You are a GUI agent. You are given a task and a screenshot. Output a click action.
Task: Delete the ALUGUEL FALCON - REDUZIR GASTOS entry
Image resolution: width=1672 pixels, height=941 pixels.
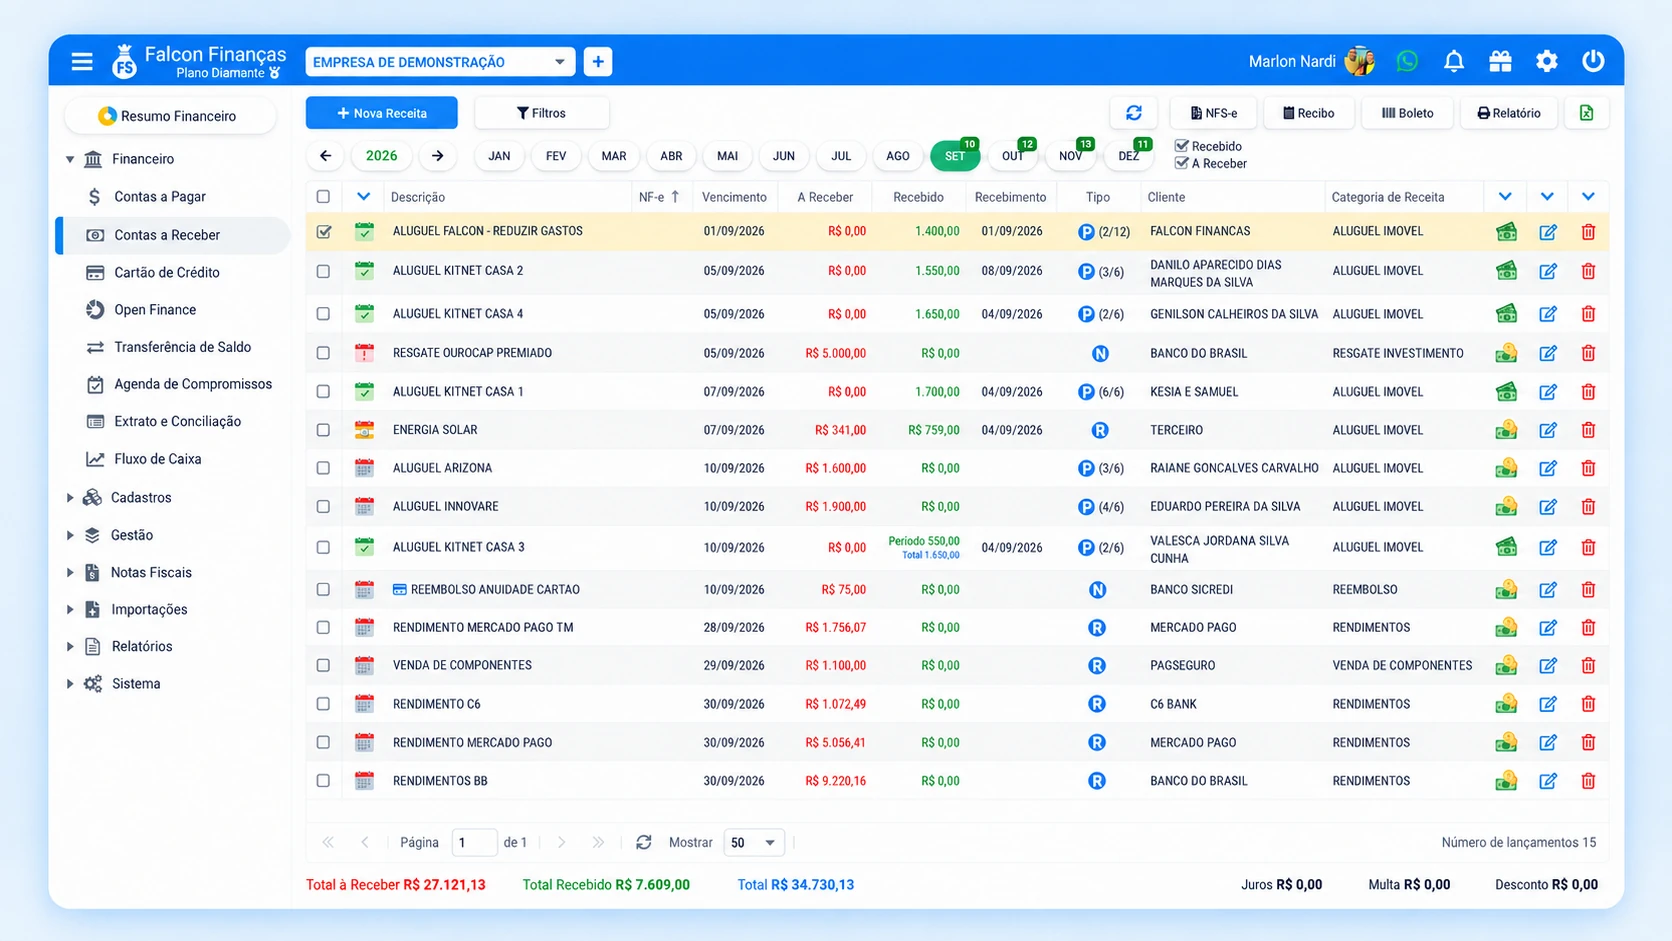point(1588,232)
